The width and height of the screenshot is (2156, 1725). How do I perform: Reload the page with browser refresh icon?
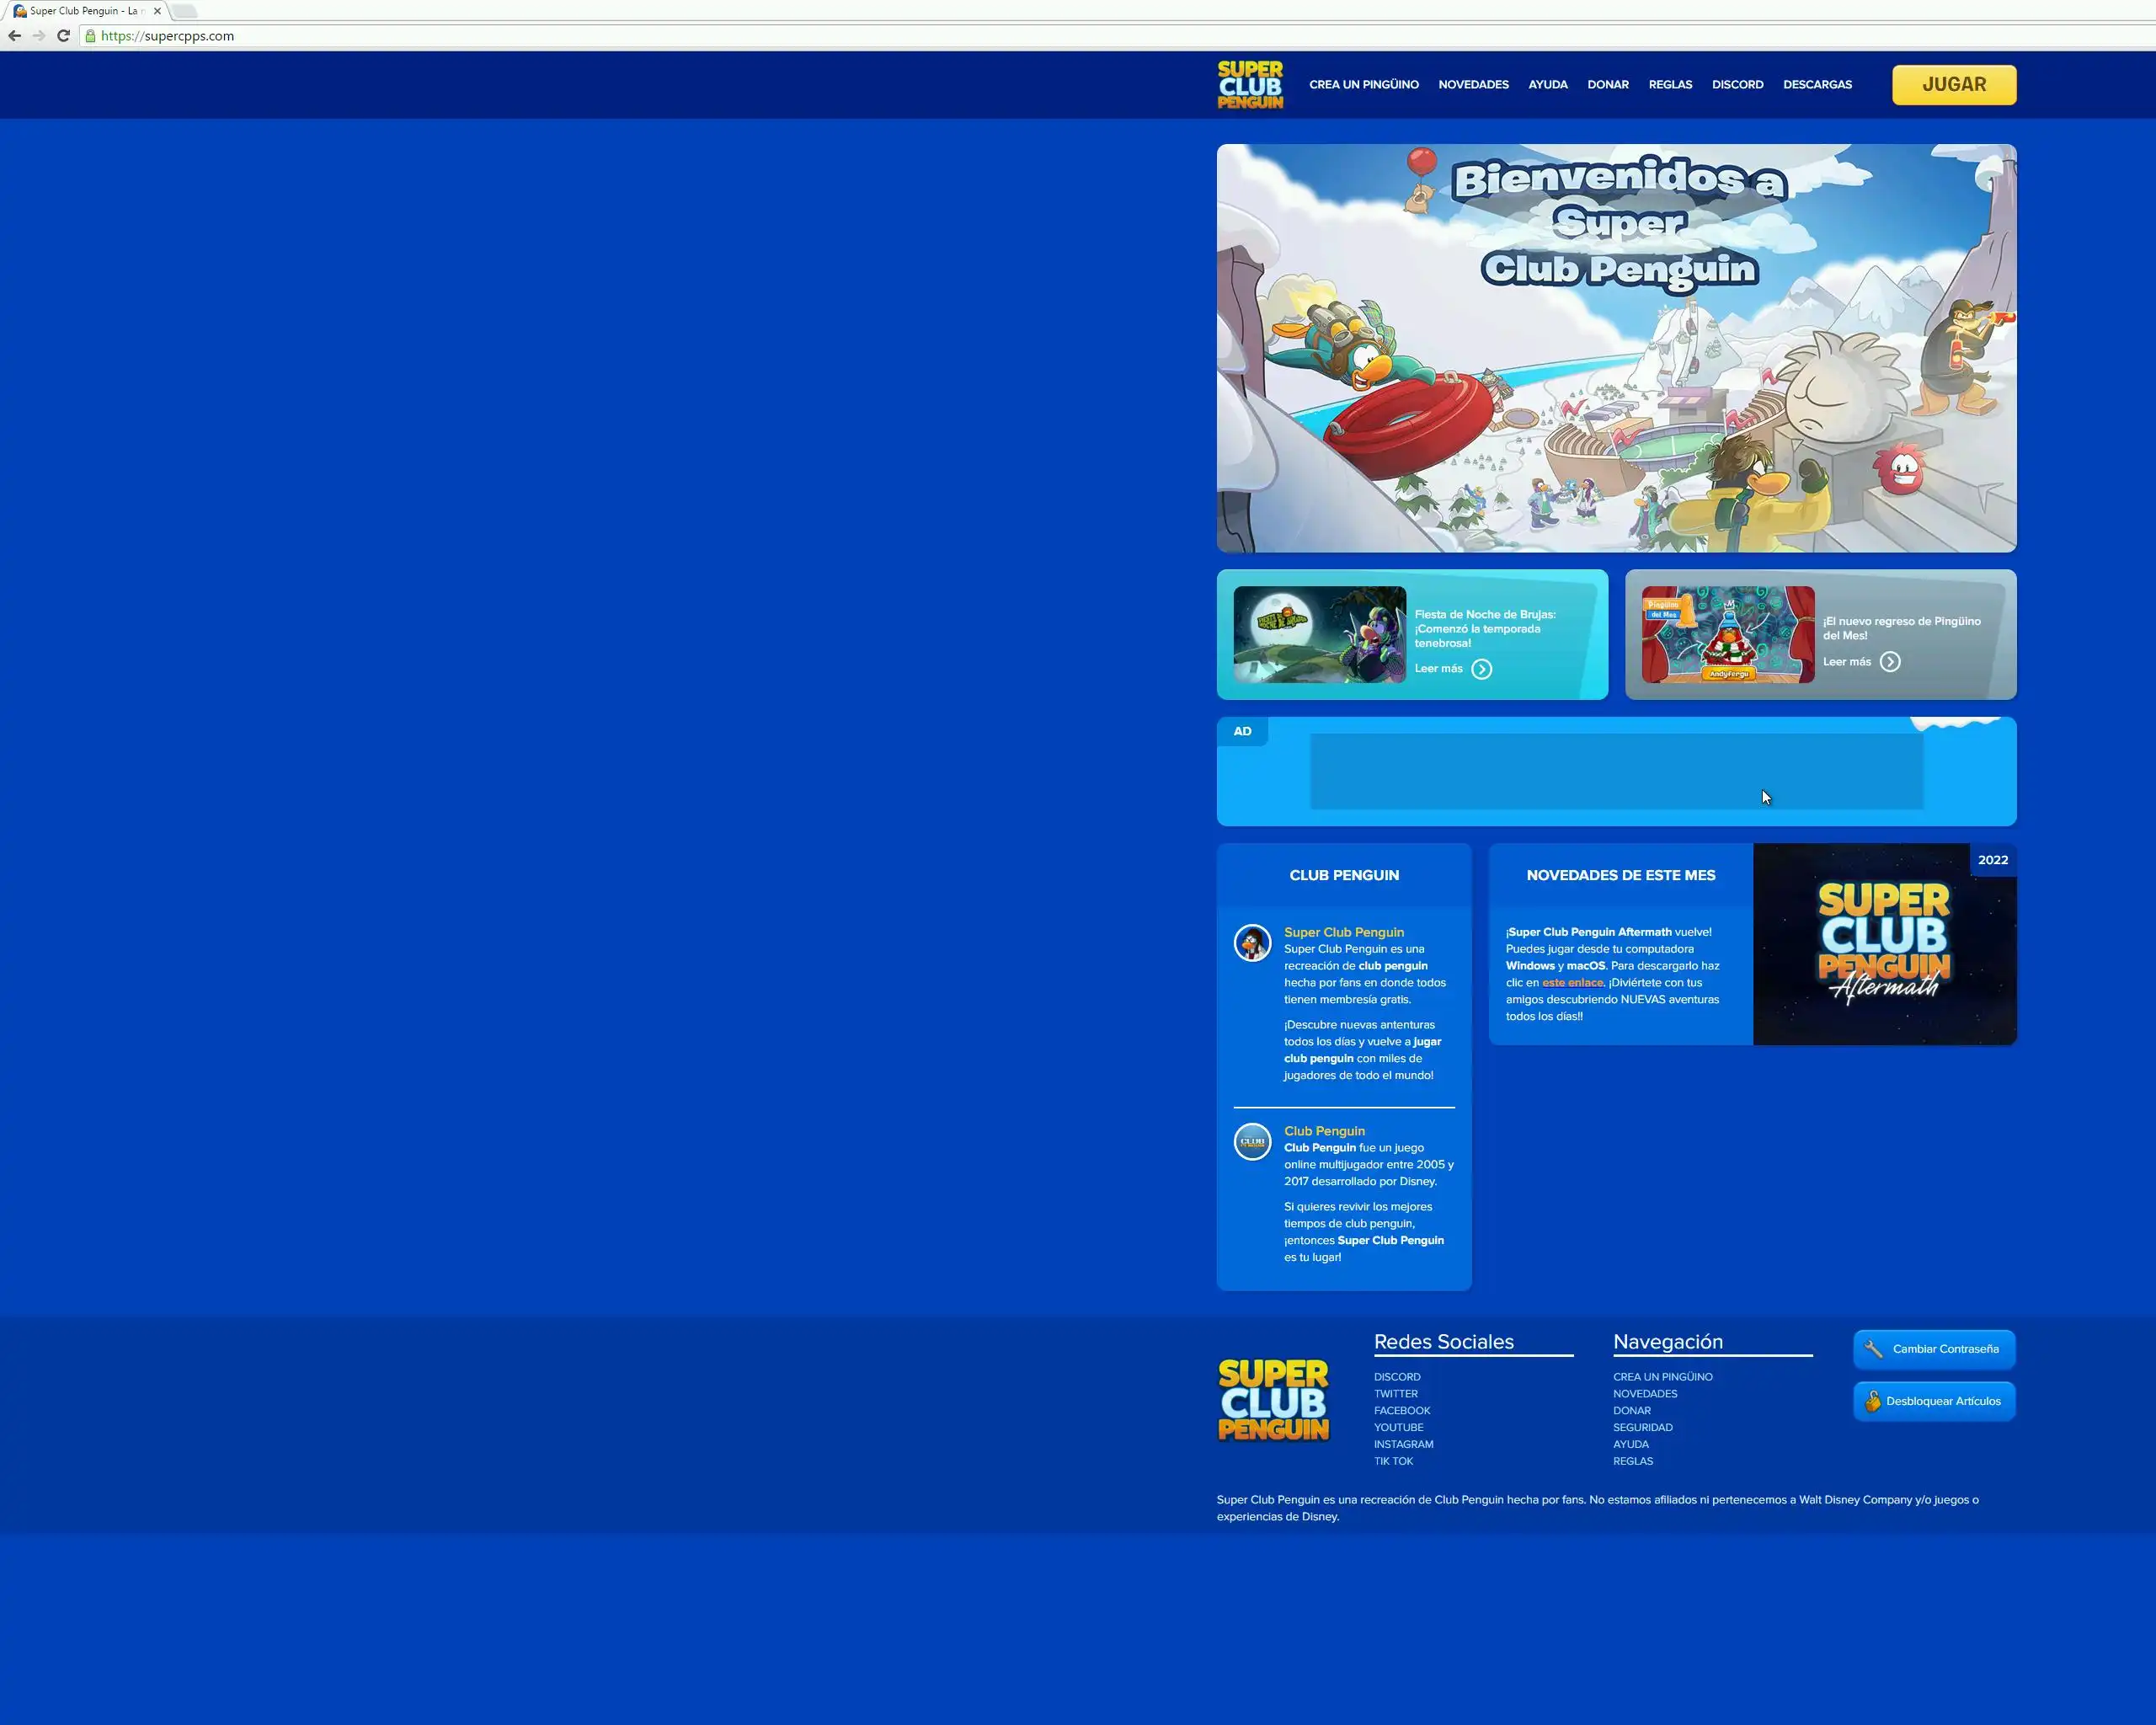click(x=63, y=36)
